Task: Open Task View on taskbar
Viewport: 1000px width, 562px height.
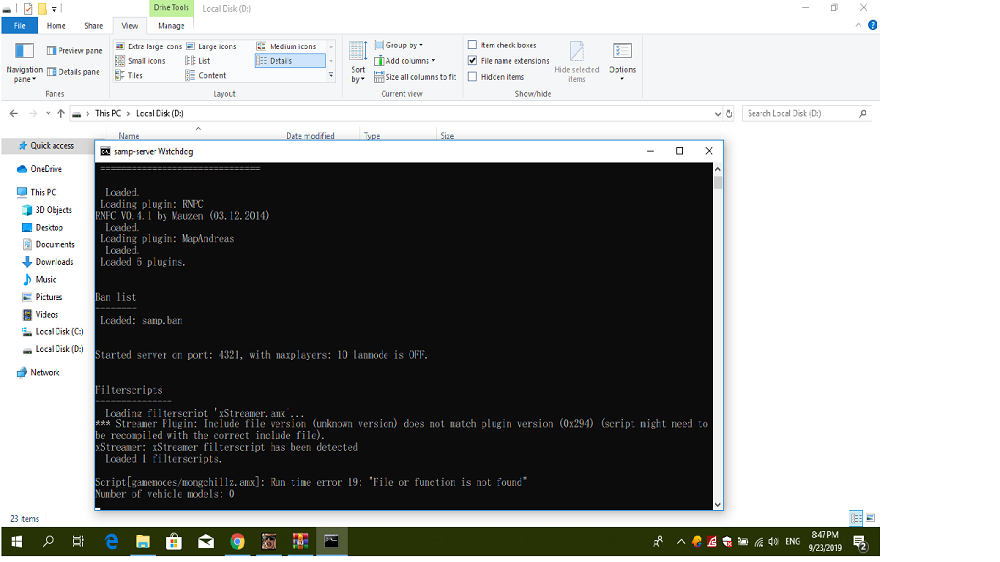Action: (78, 542)
